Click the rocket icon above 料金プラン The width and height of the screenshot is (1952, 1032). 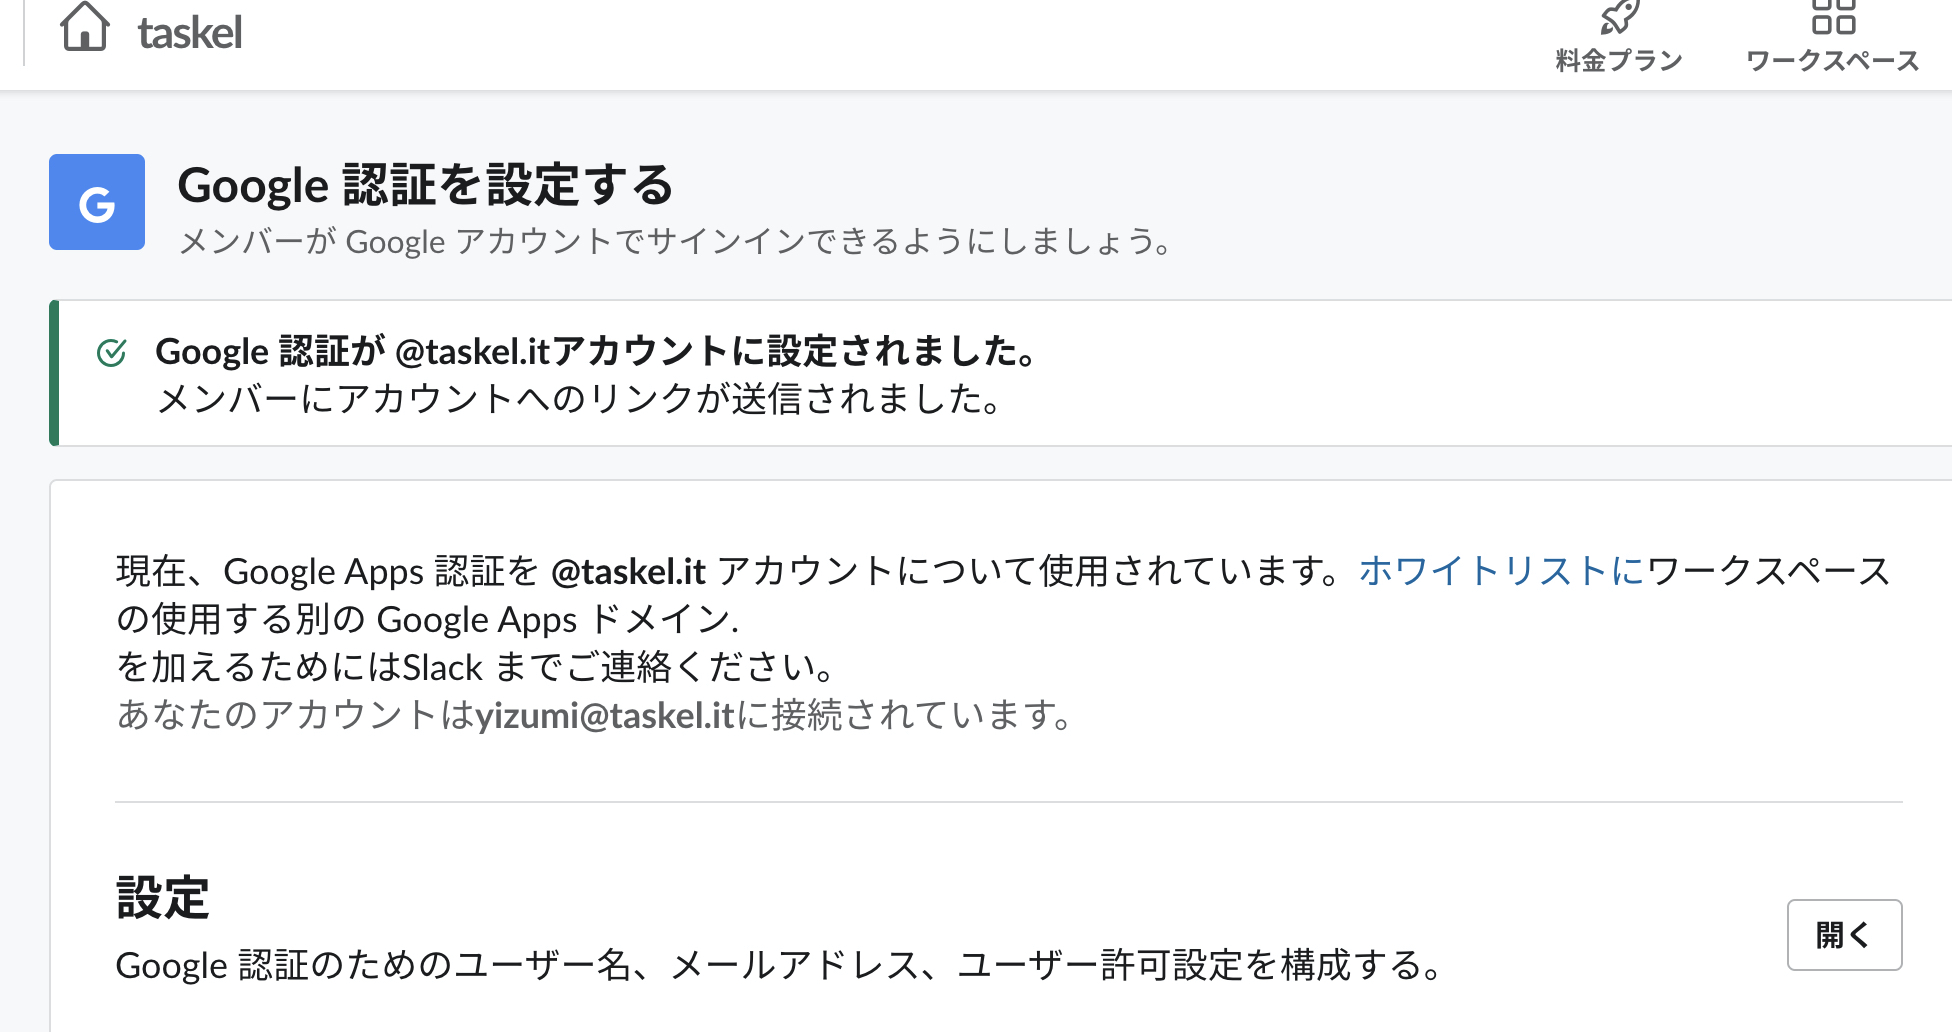1619,17
